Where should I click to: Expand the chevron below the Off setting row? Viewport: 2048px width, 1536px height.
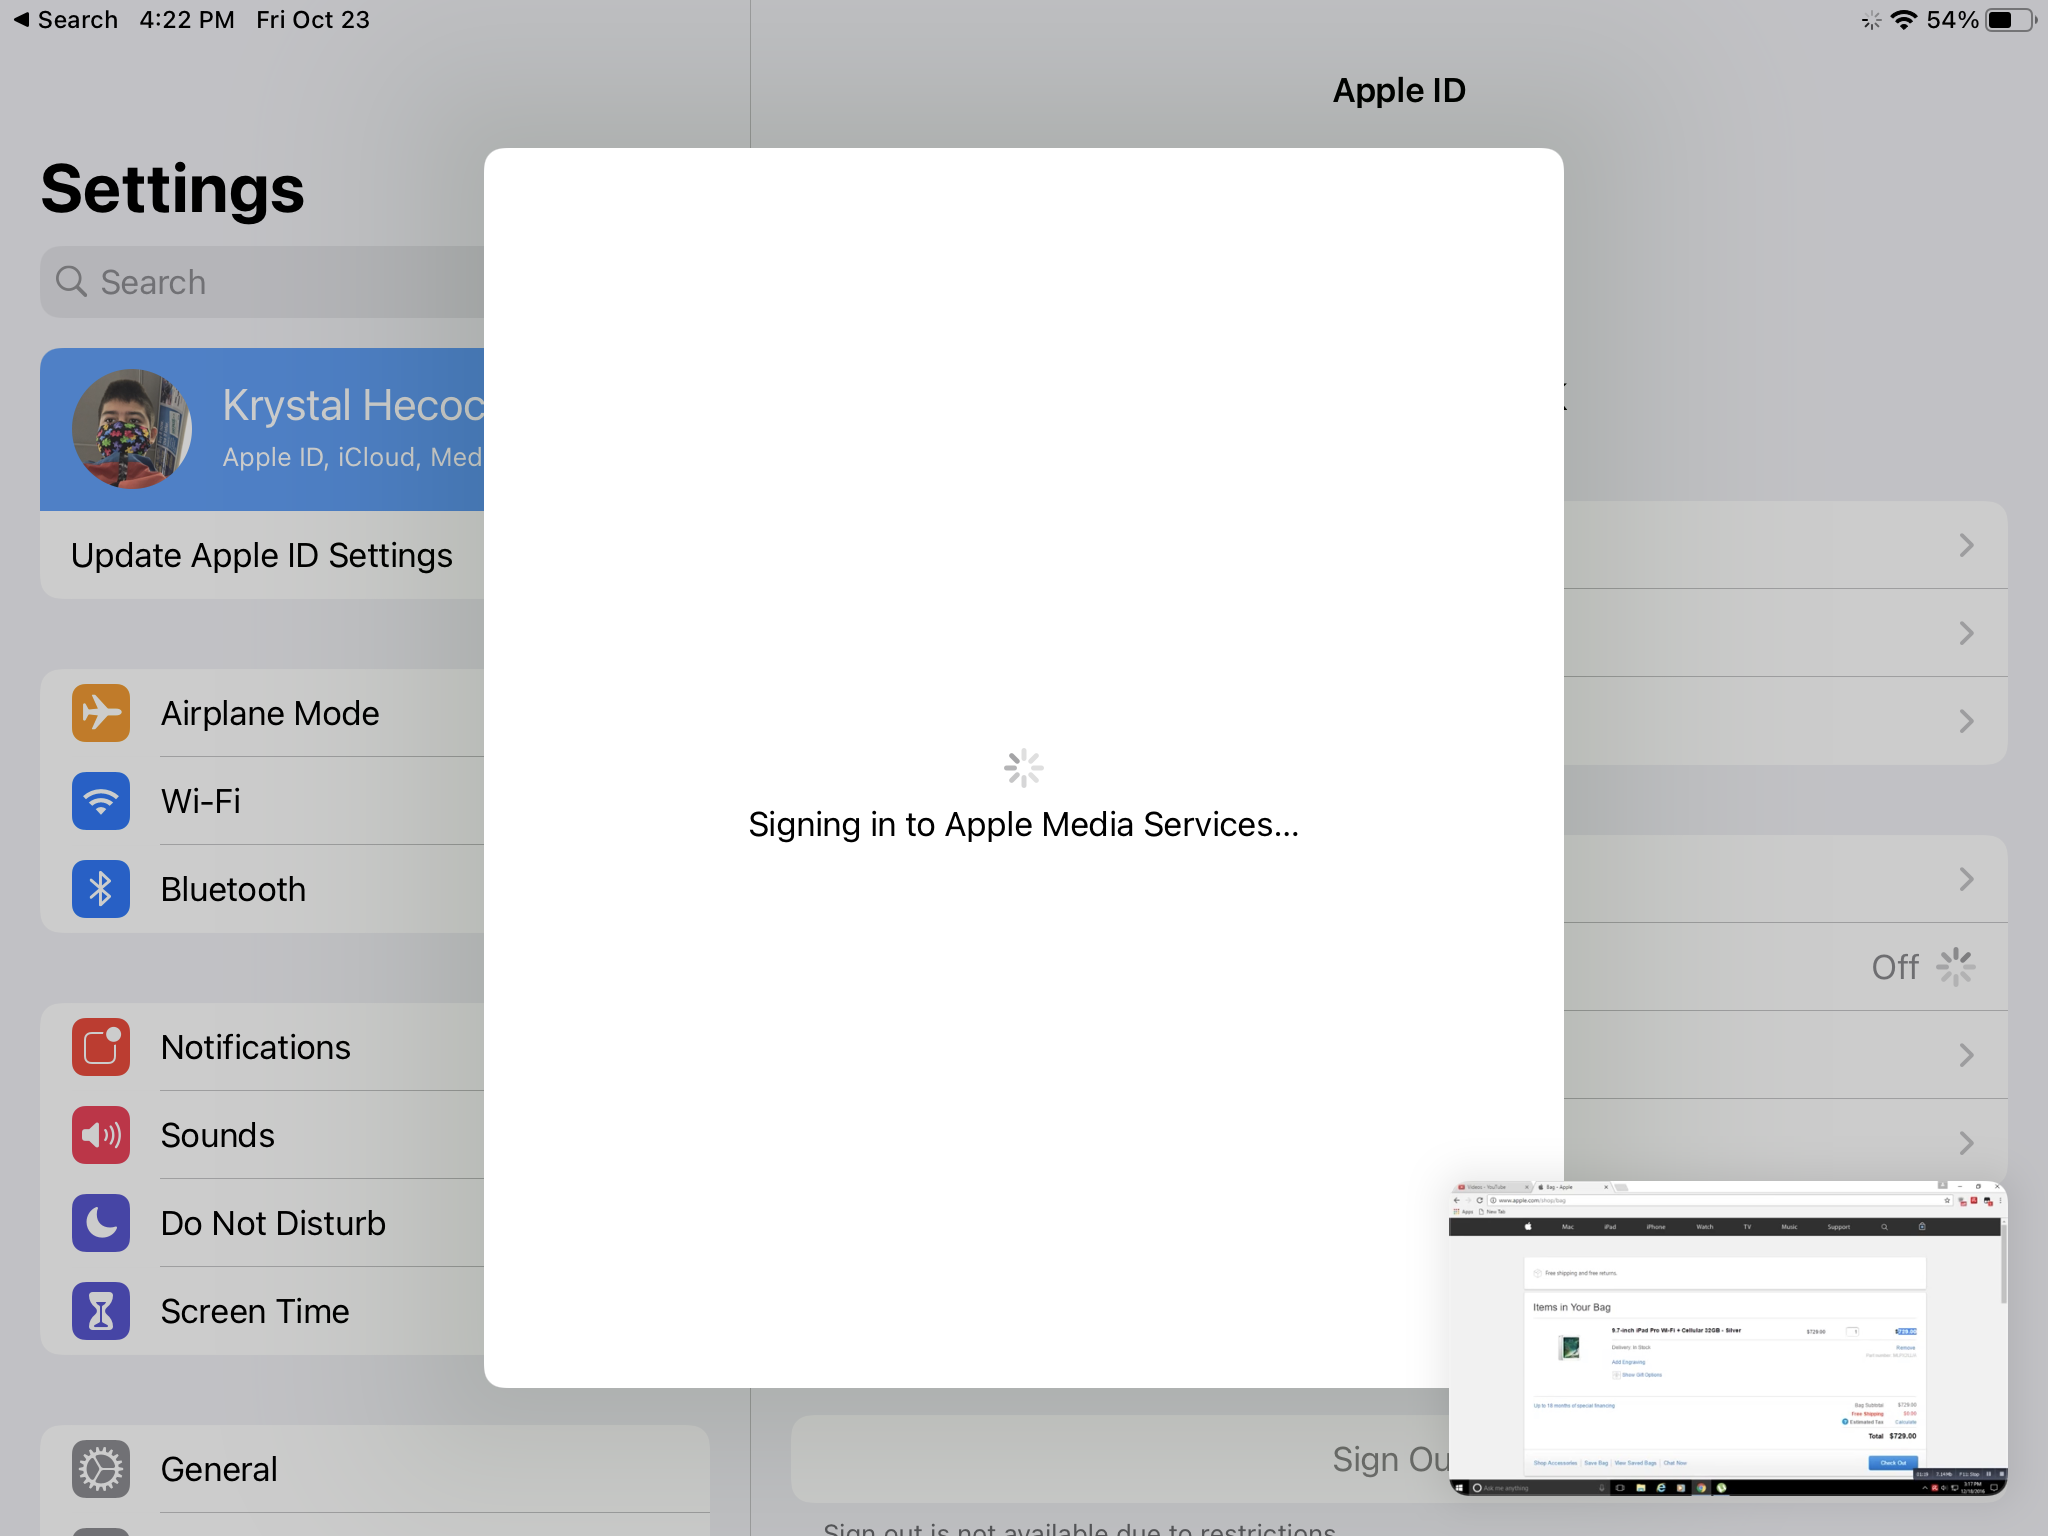tap(1966, 1054)
